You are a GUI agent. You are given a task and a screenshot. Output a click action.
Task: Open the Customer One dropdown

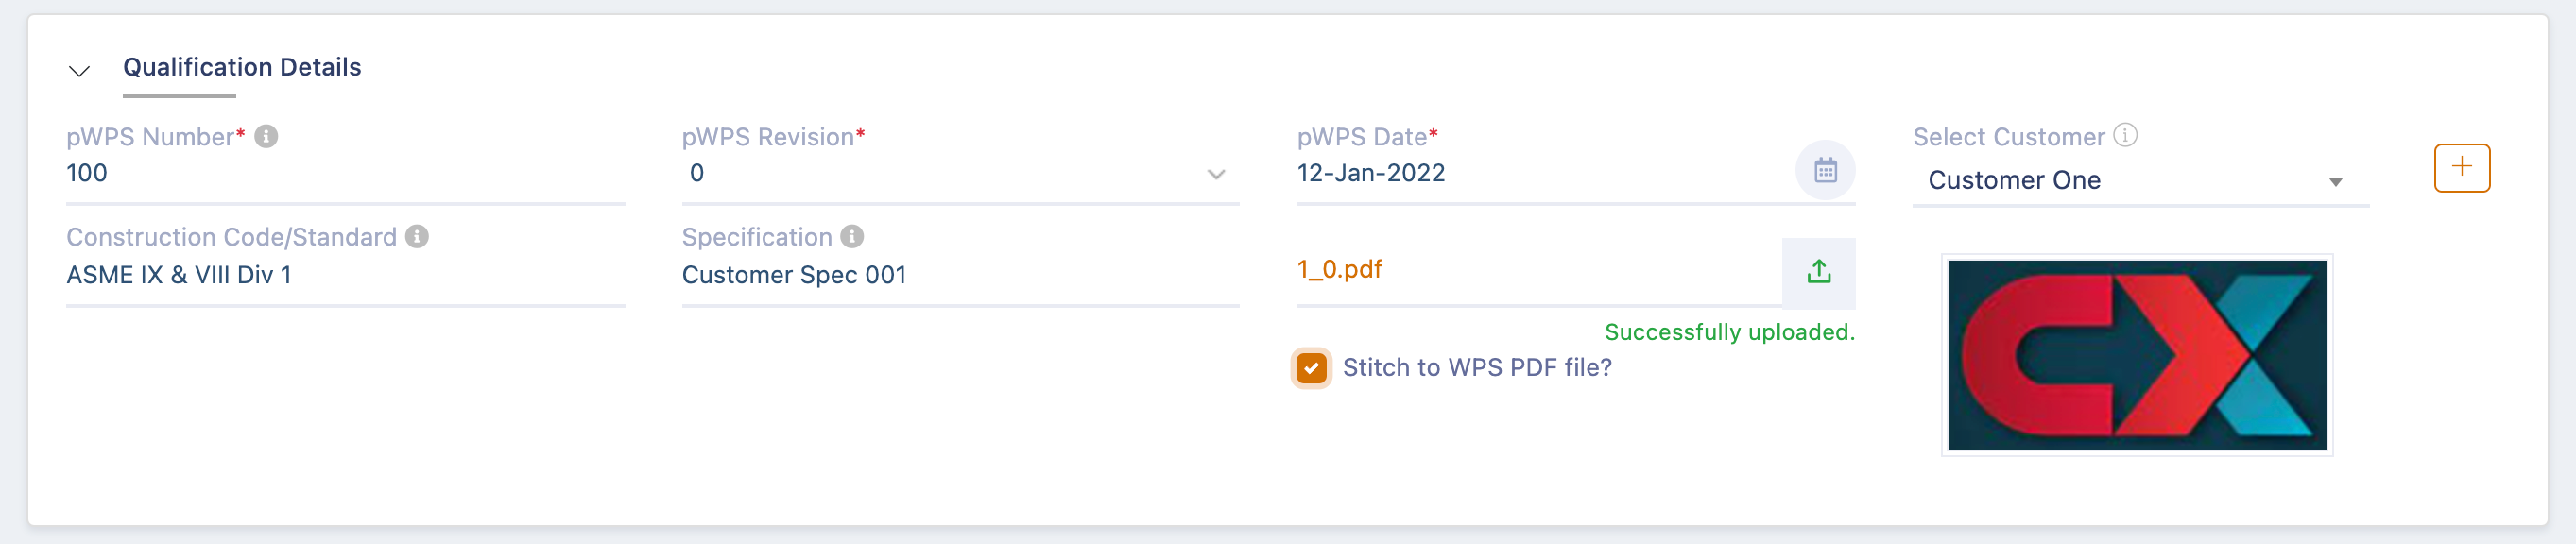(2140, 181)
